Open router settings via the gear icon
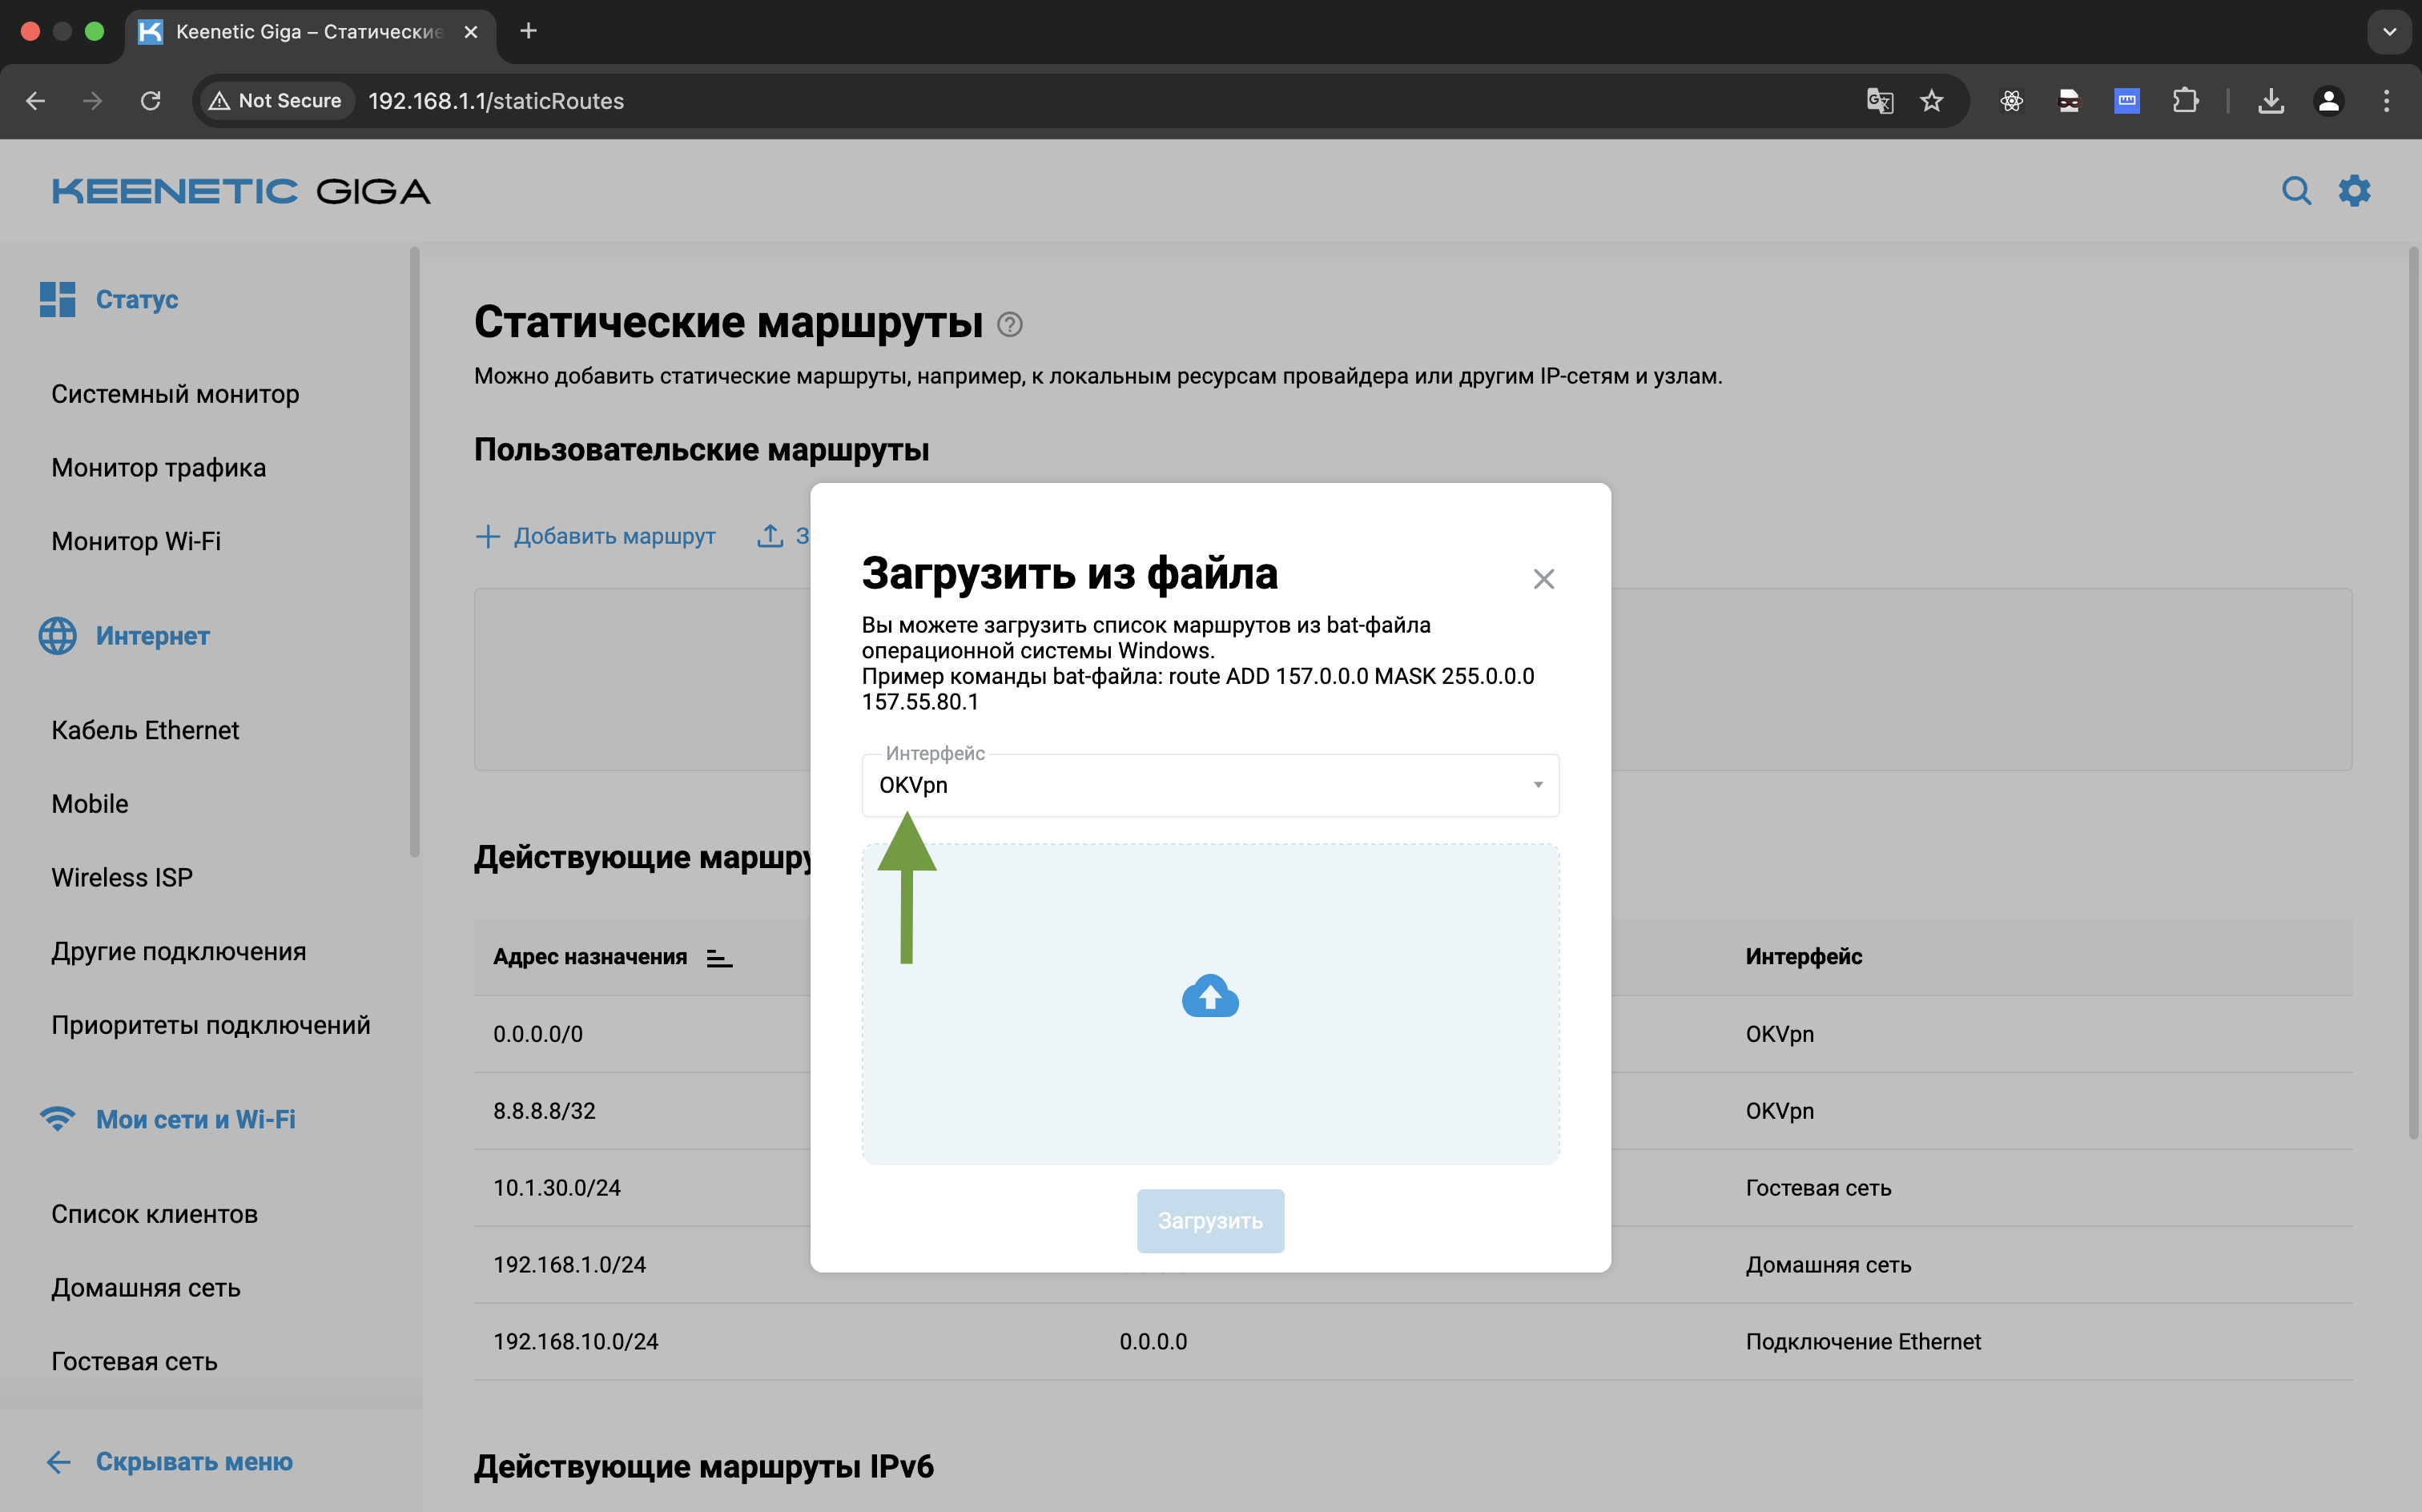The height and width of the screenshot is (1512, 2422). click(x=2356, y=190)
